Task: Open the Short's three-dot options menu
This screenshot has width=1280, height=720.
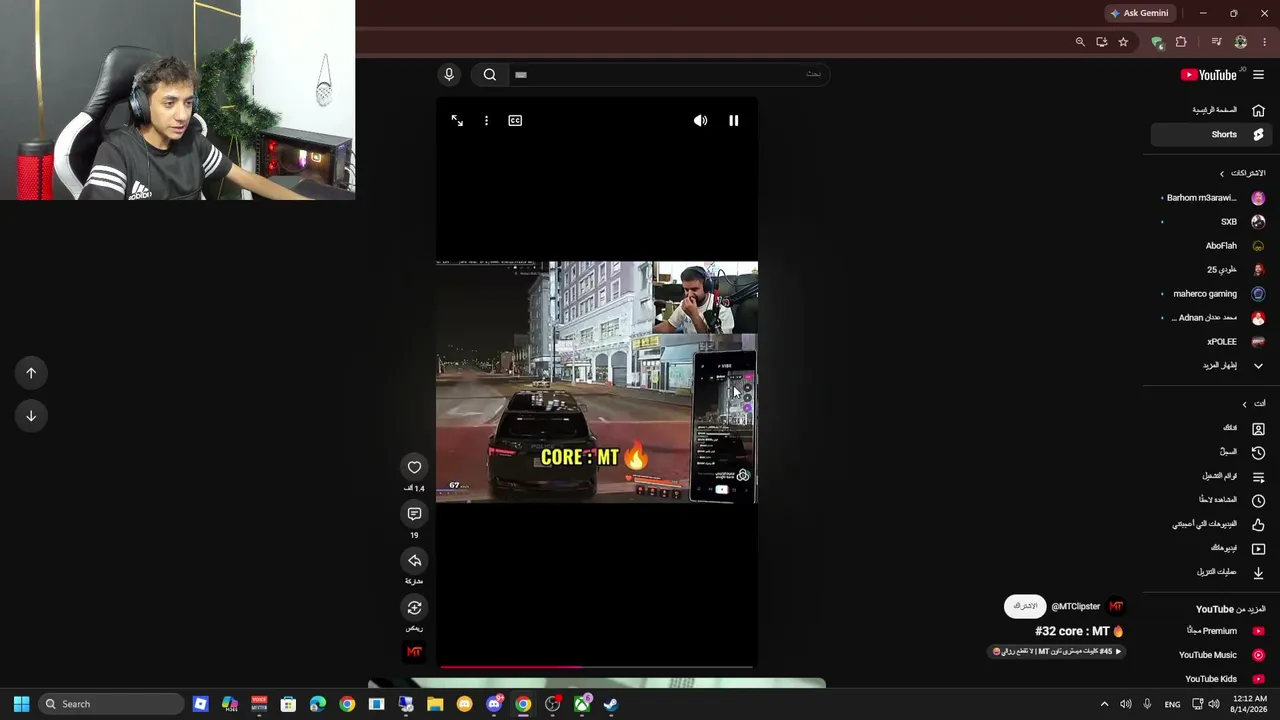Action: tap(486, 121)
